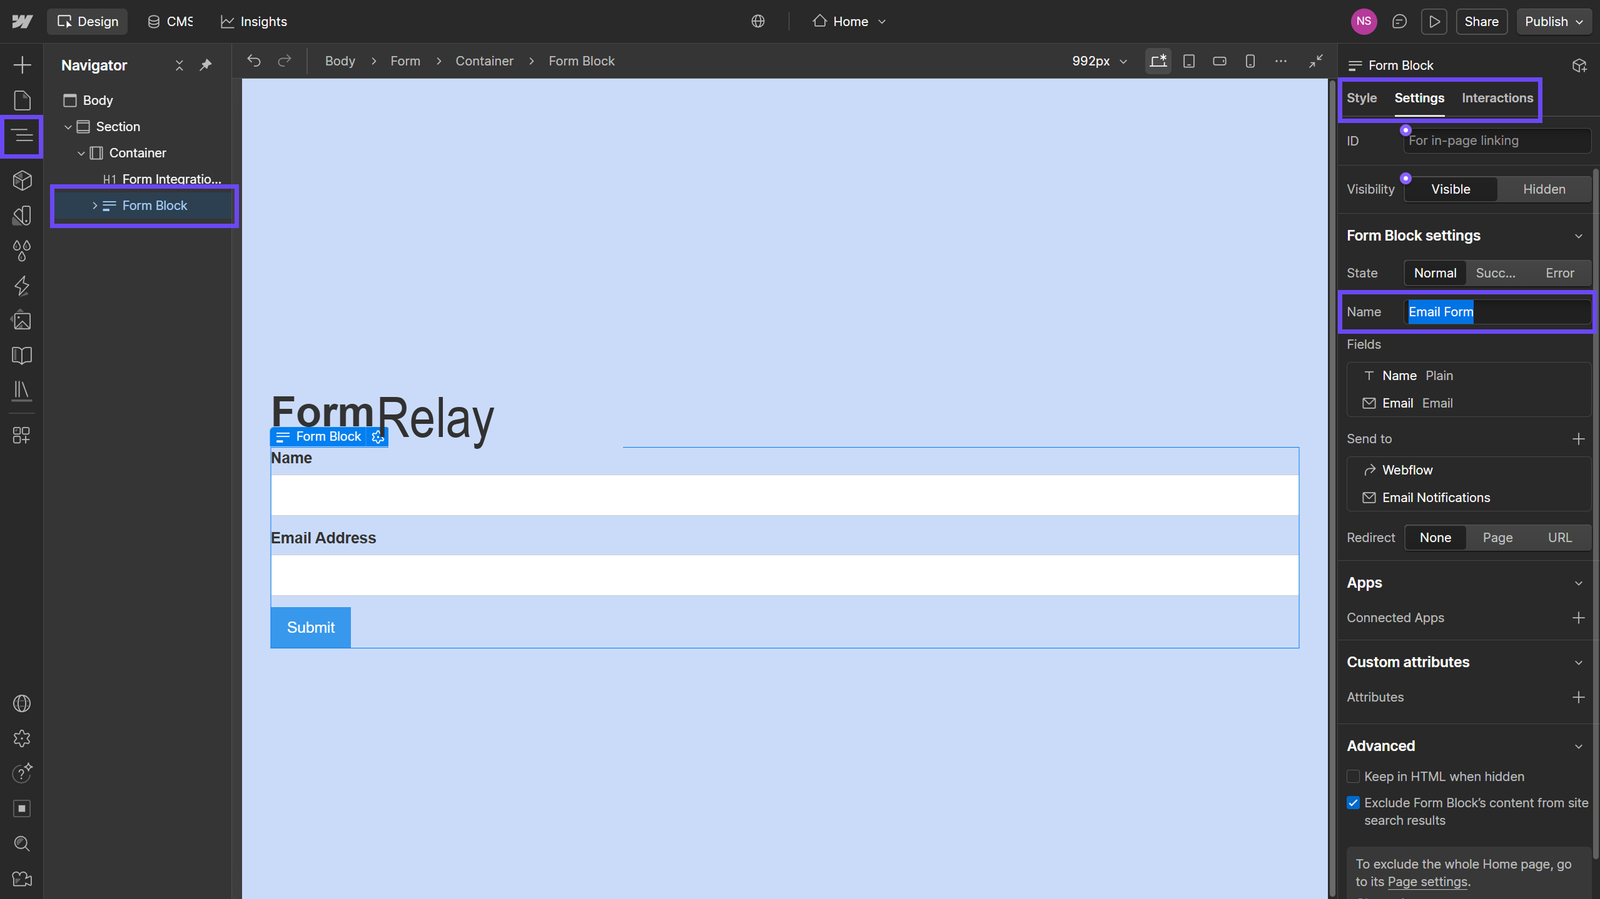Collapse the Container tree item

pos(81,153)
